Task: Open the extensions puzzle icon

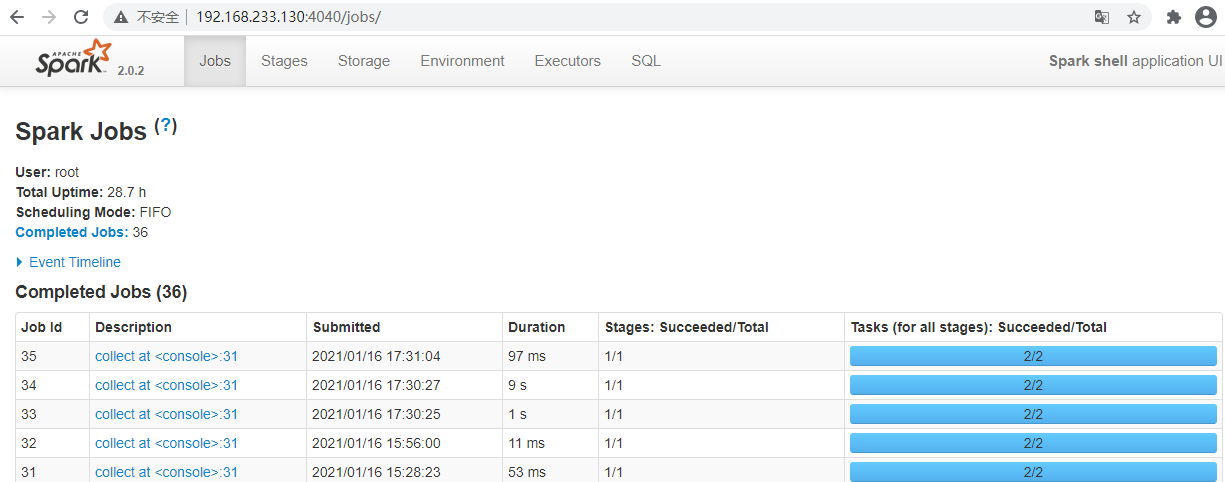Action: coord(1174,17)
